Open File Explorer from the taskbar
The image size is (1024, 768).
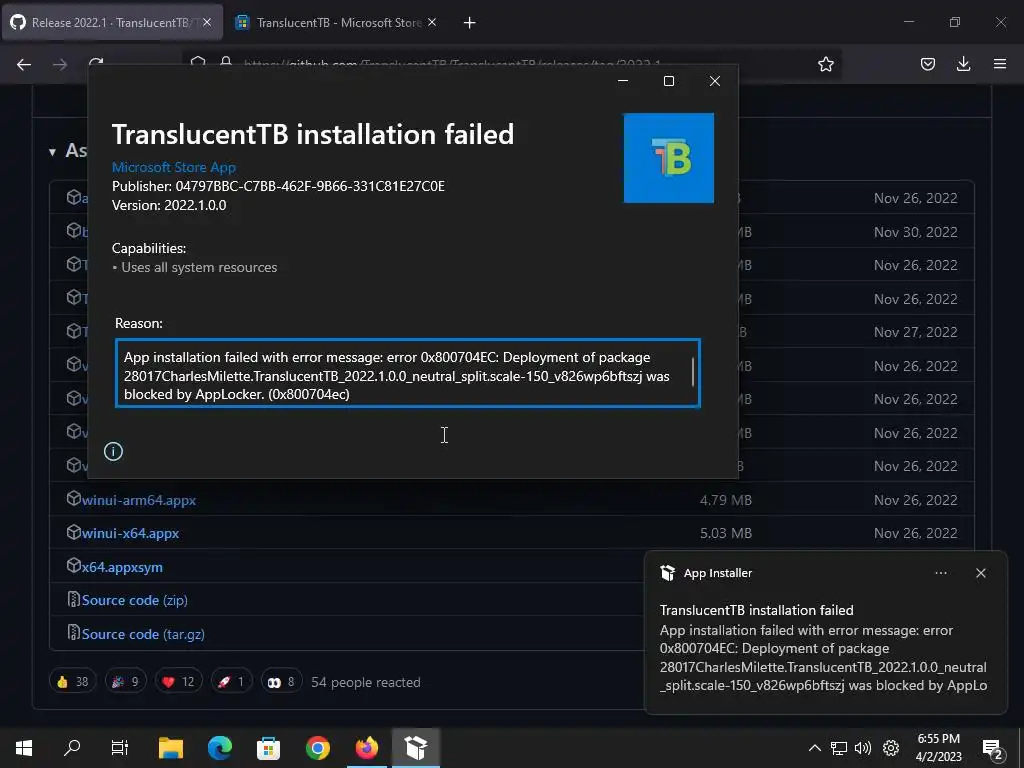tap(170, 748)
